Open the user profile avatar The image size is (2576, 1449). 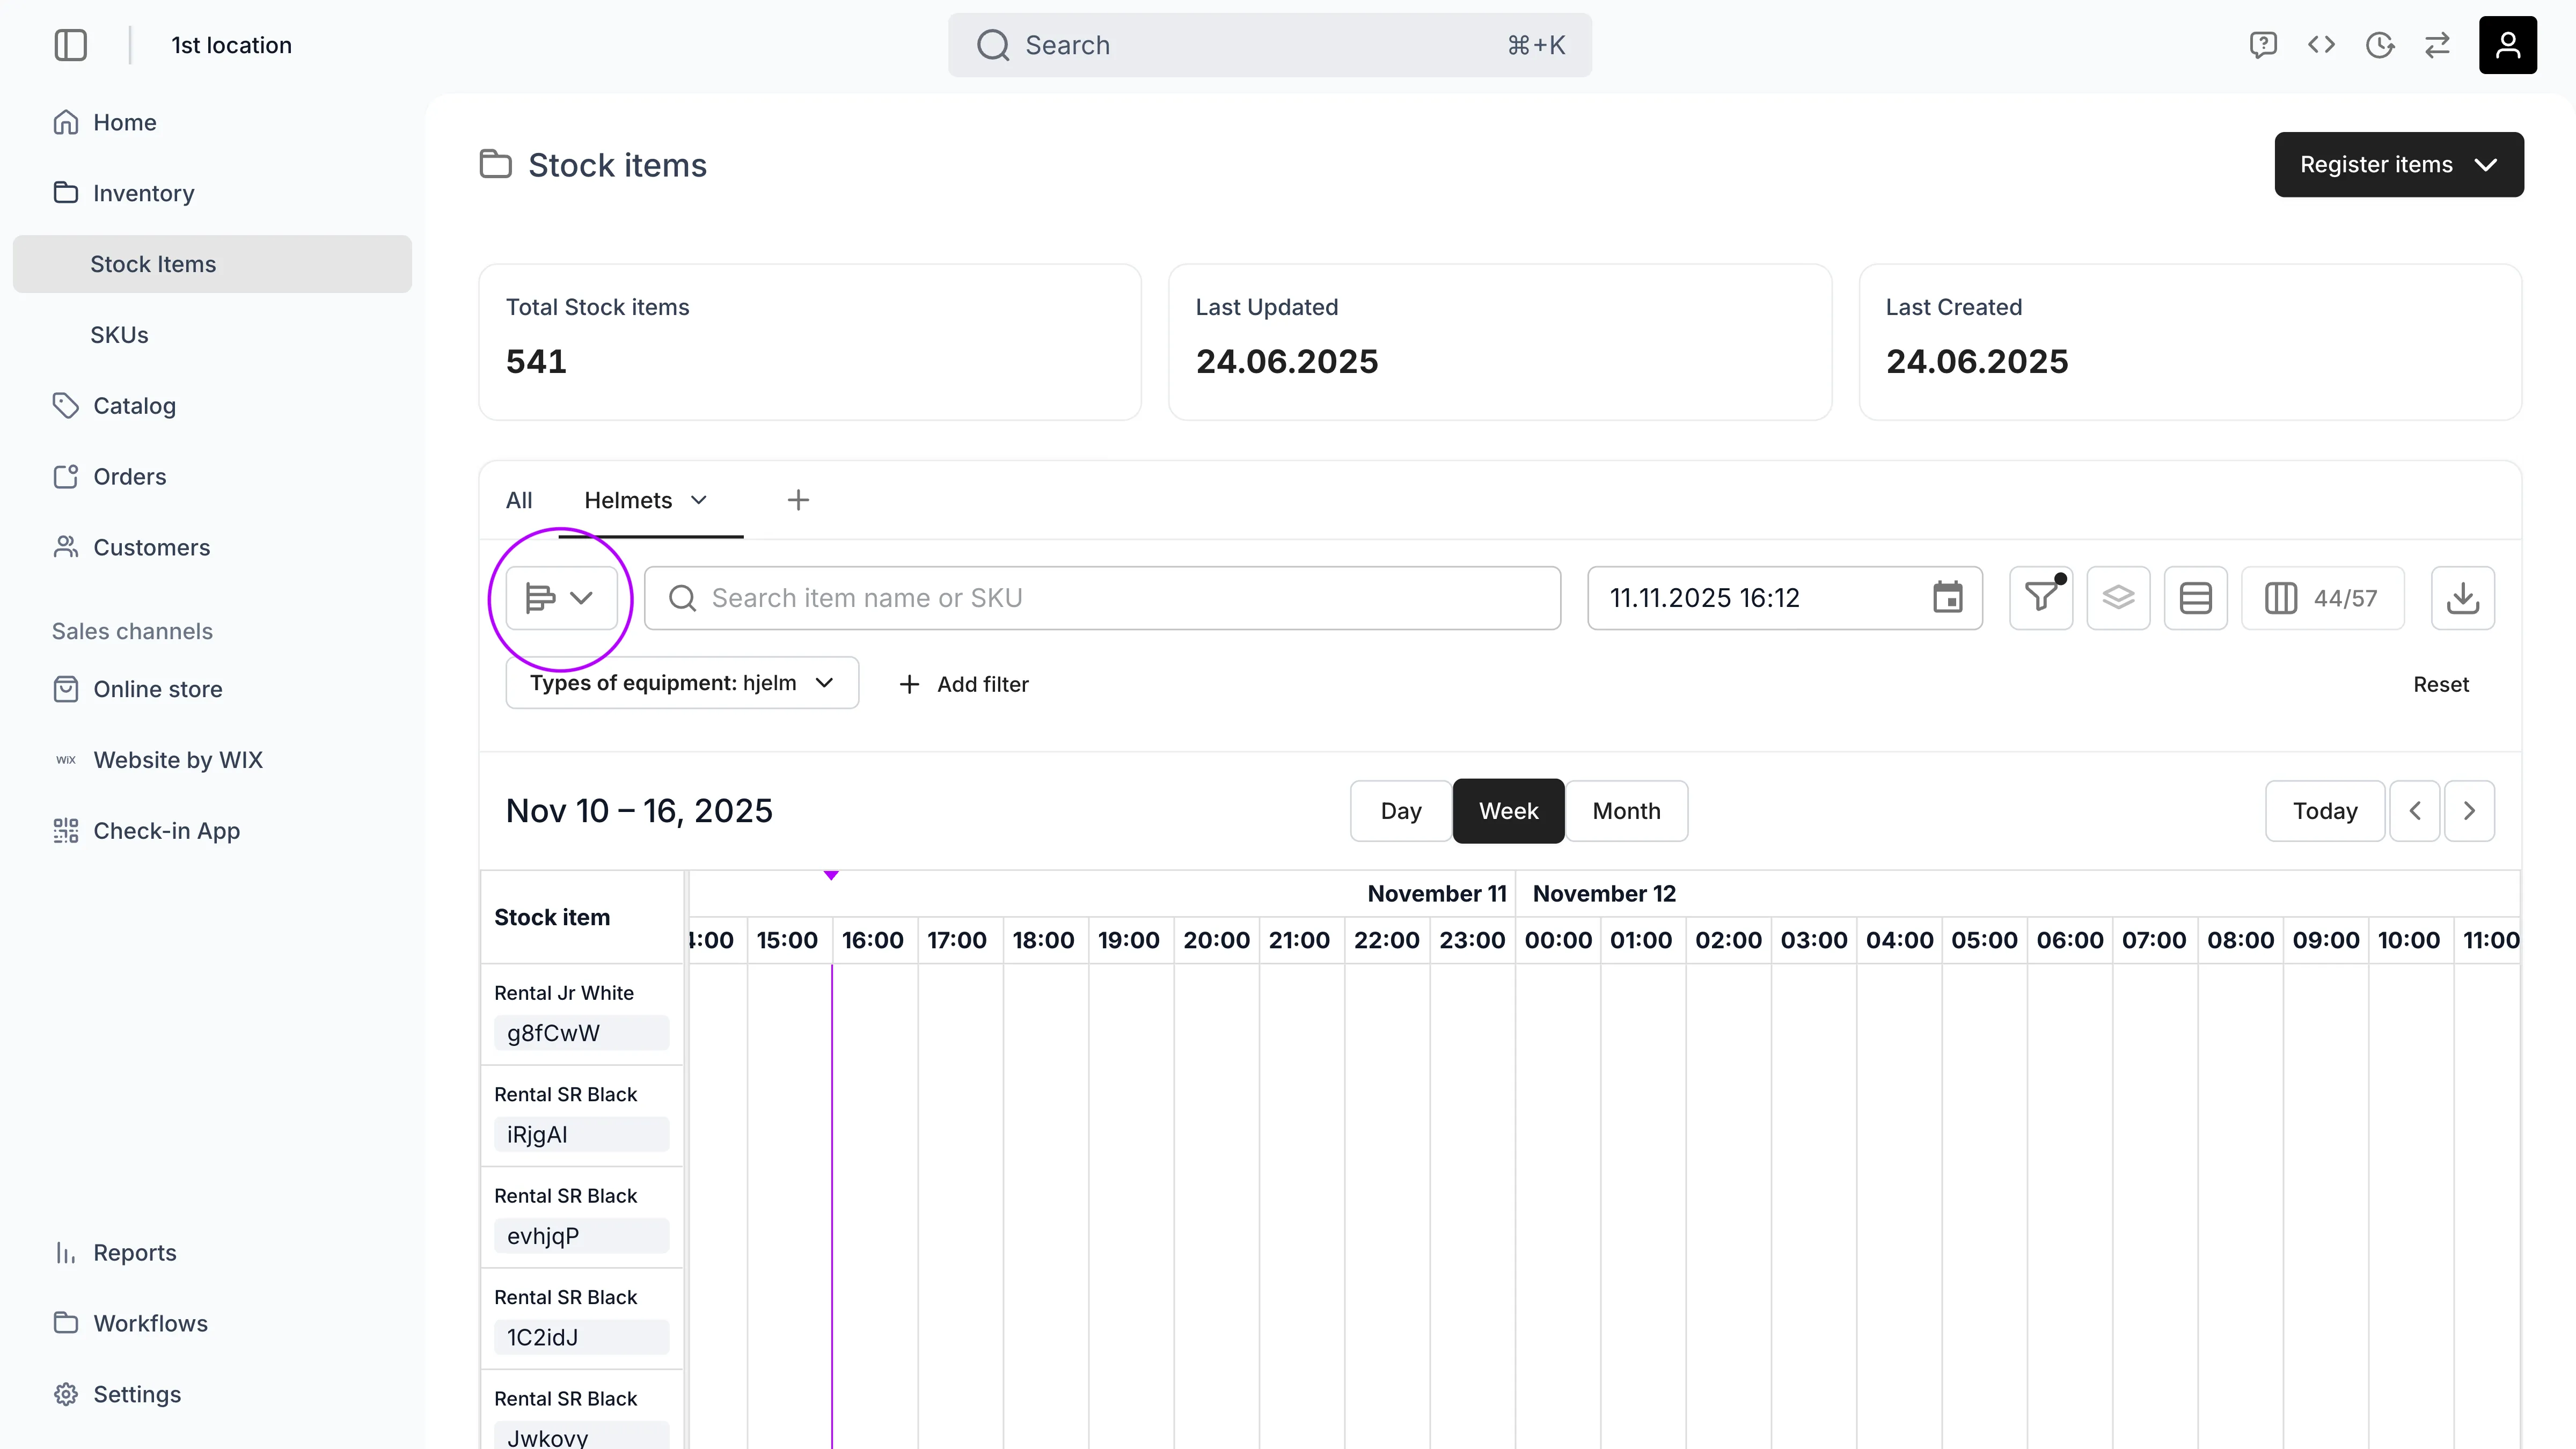coord(2507,45)
